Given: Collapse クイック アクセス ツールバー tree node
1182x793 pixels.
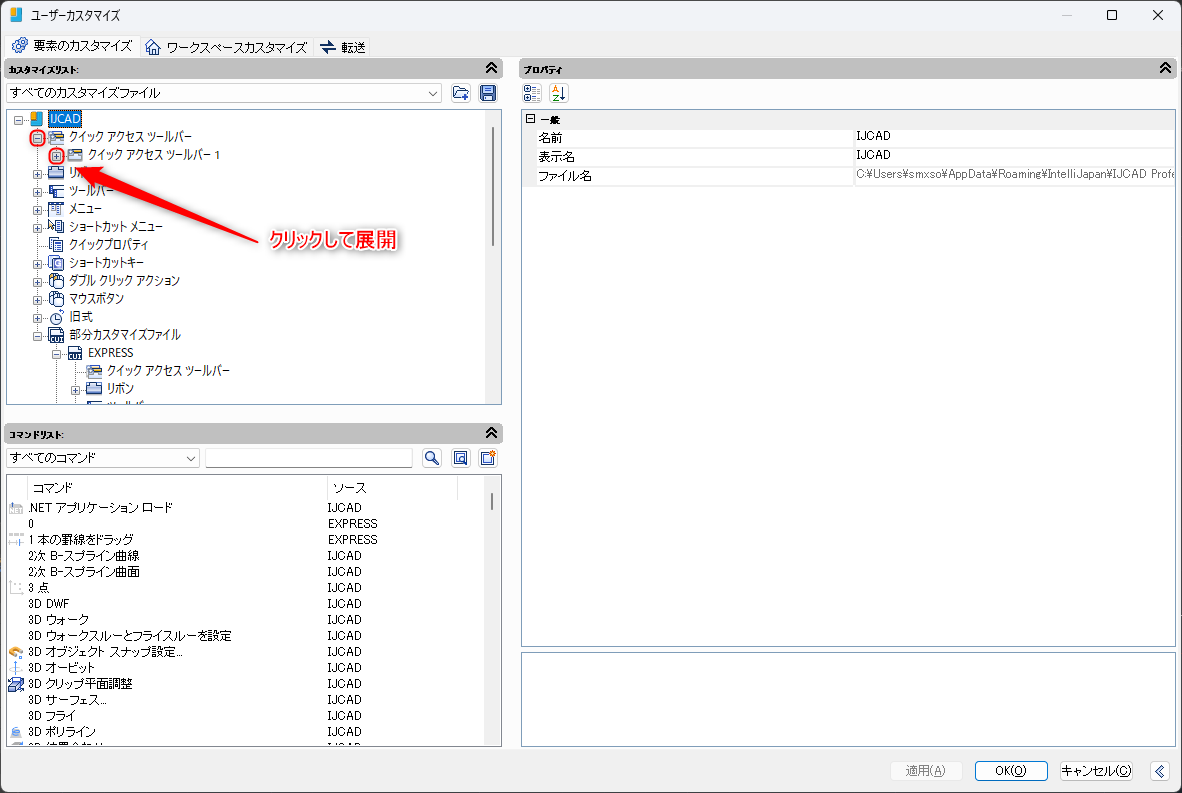Looking at the screenshot, I should pyautogui.click(x=37, y=138).
